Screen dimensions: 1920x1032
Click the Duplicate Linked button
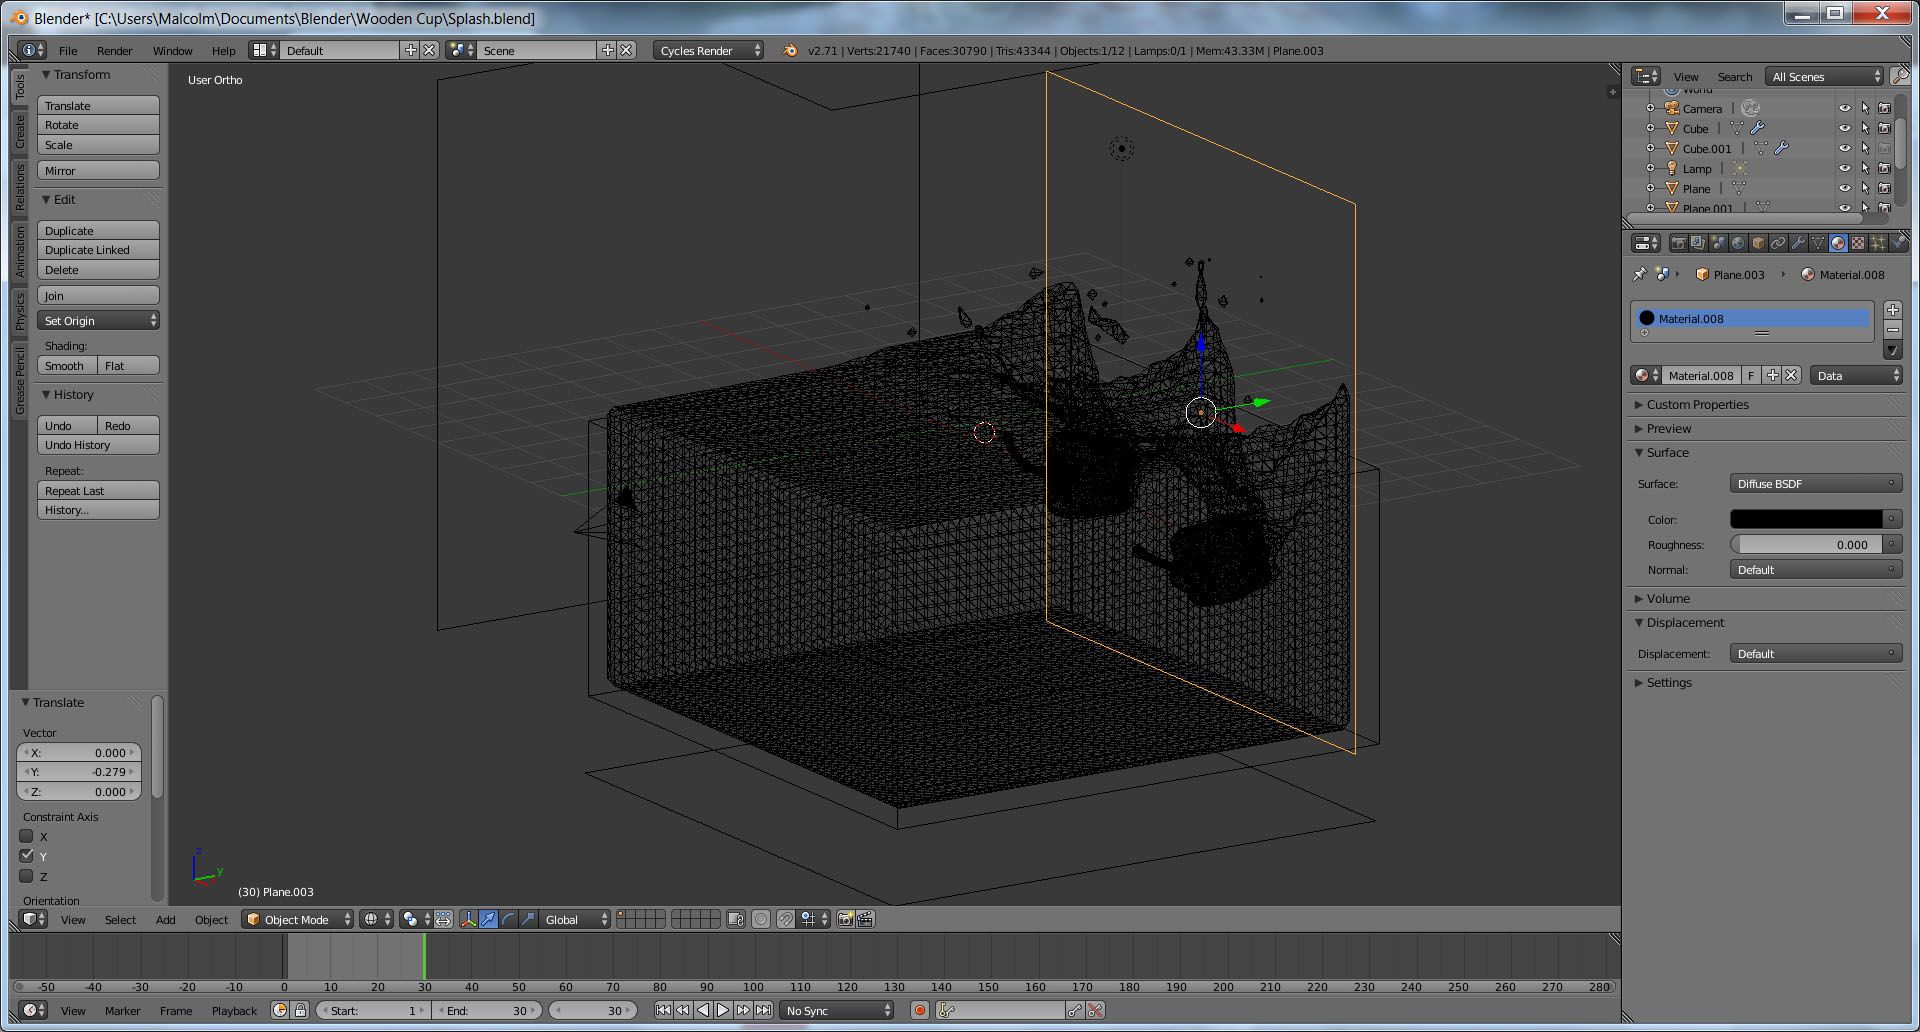(98, 250)
